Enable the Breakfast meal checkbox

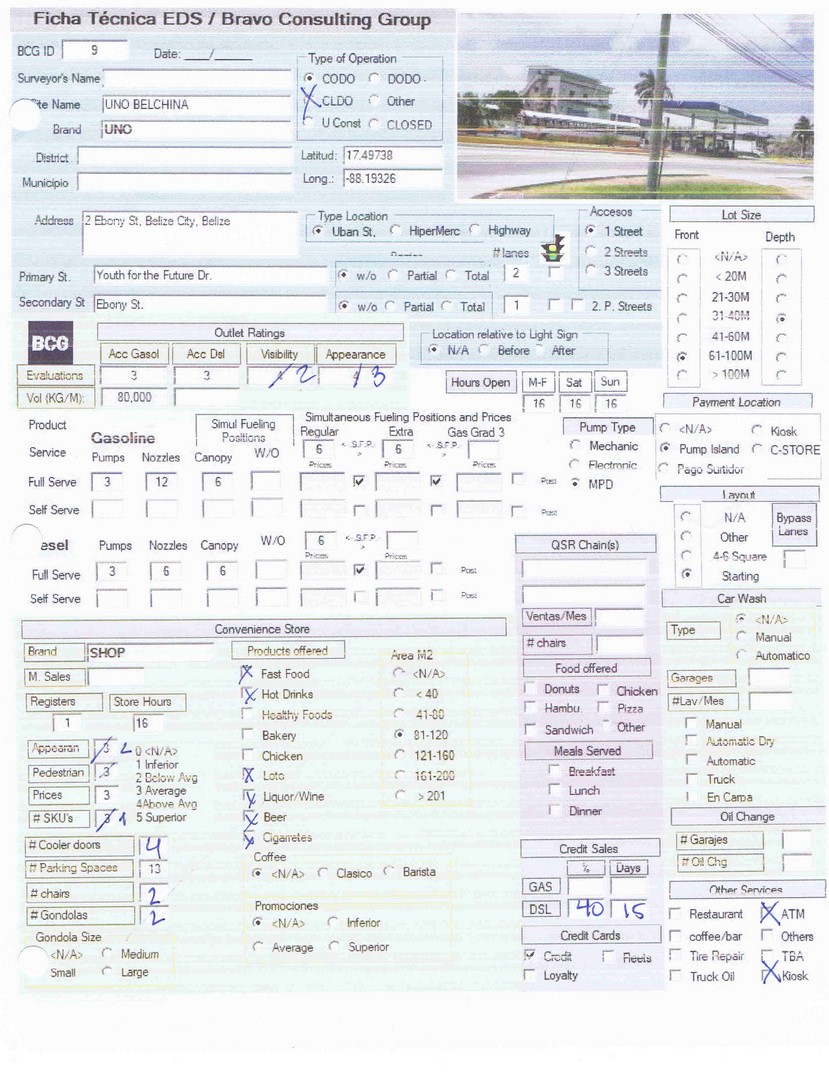point(554,770)
